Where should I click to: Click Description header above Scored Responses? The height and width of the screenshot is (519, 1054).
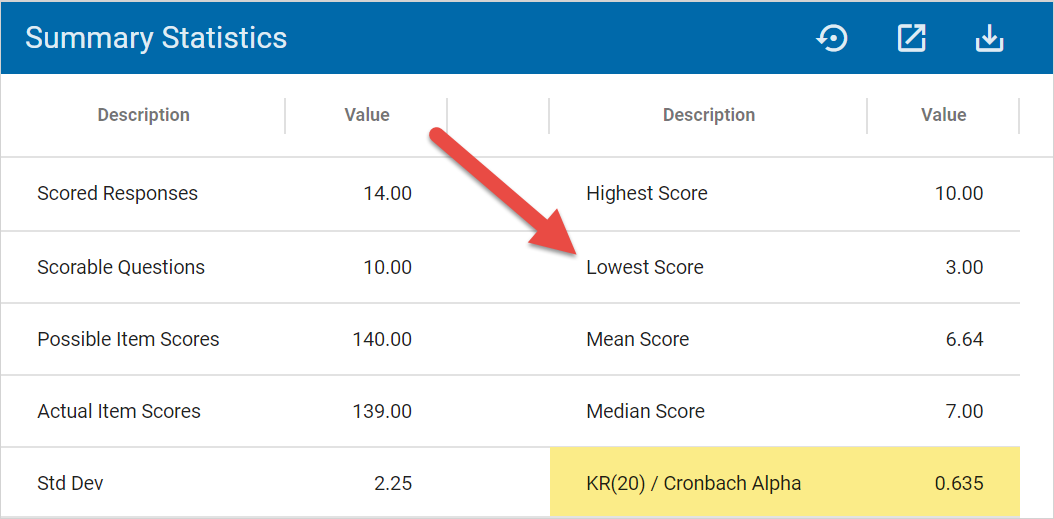point(143,115)
